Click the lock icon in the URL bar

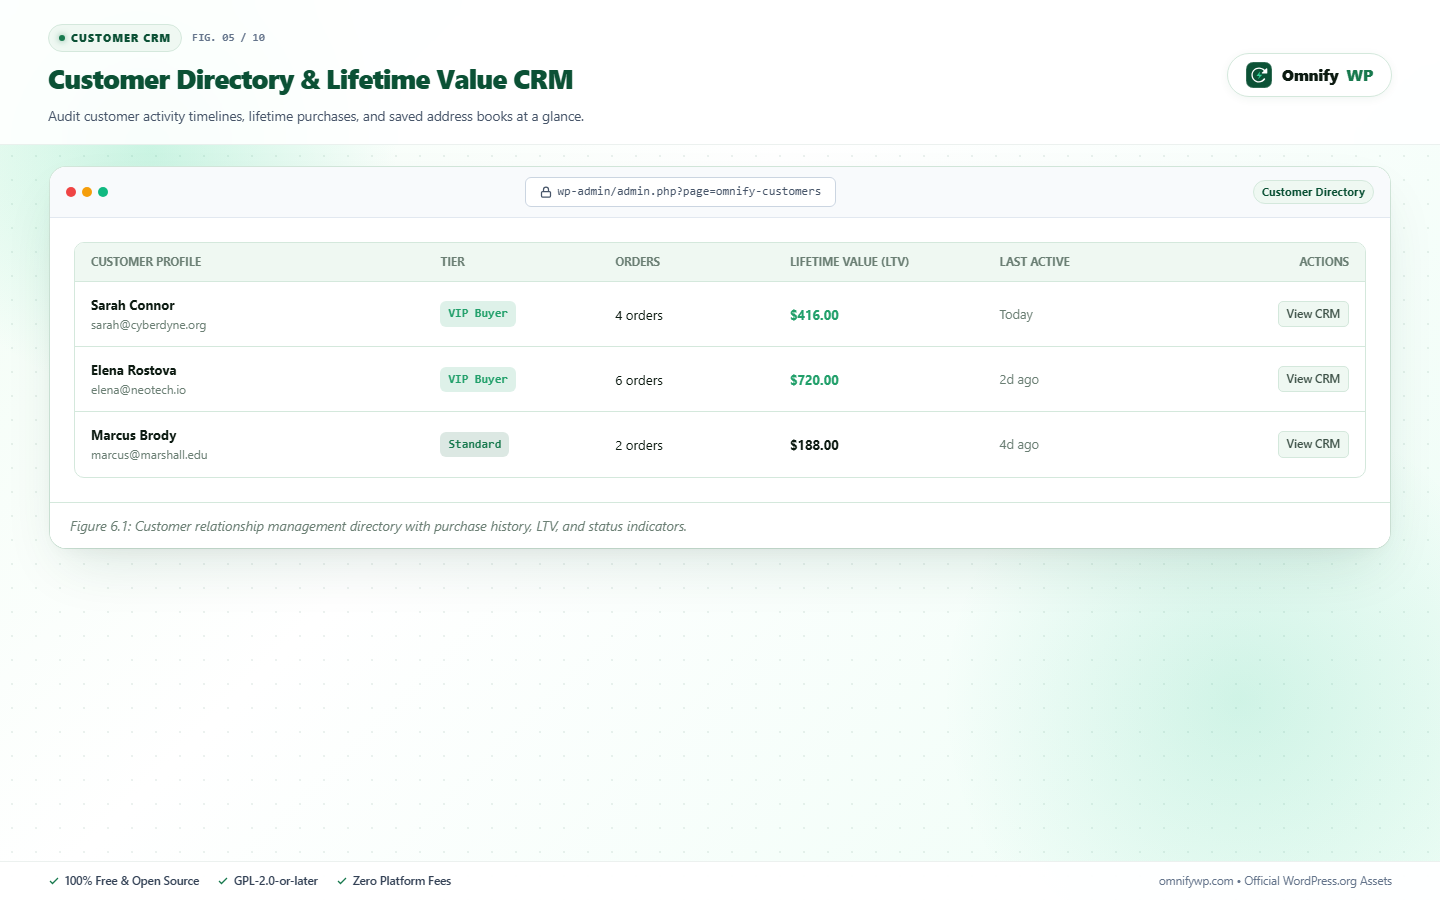tap(546, 192)
